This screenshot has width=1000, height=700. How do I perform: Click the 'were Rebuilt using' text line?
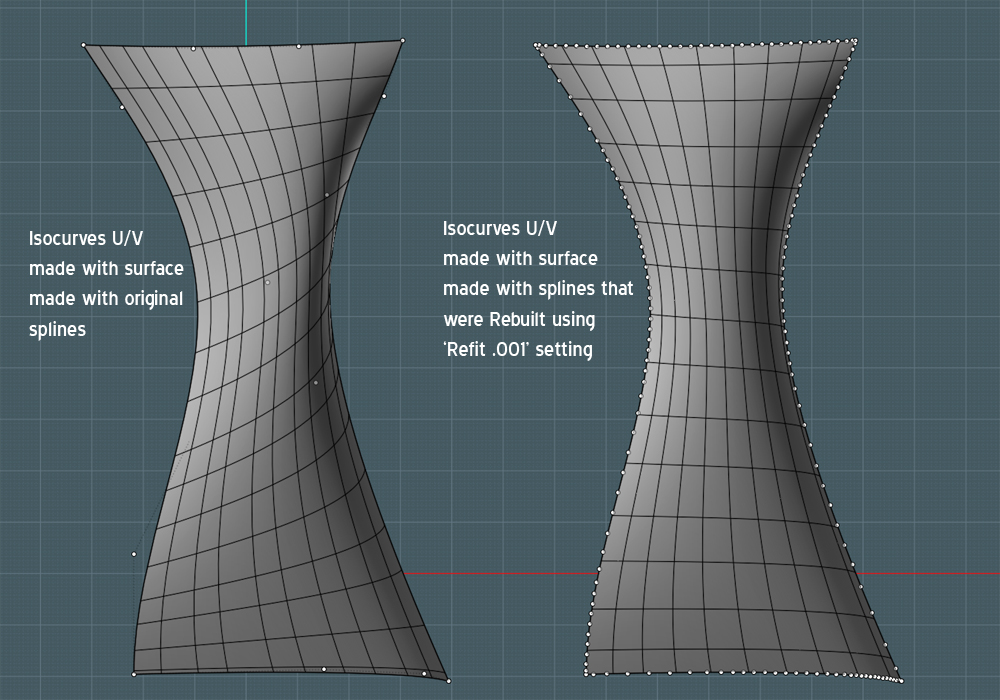[519, 319]
